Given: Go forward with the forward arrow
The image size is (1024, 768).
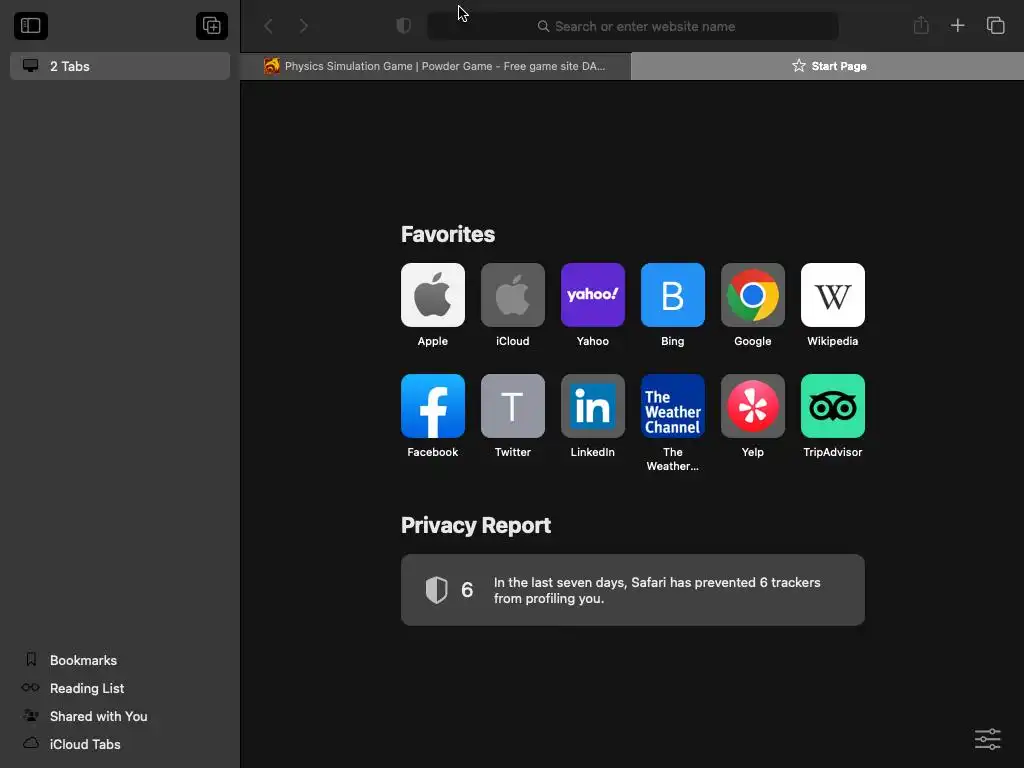Looking at the screenshot, I should tap(304, 26).
